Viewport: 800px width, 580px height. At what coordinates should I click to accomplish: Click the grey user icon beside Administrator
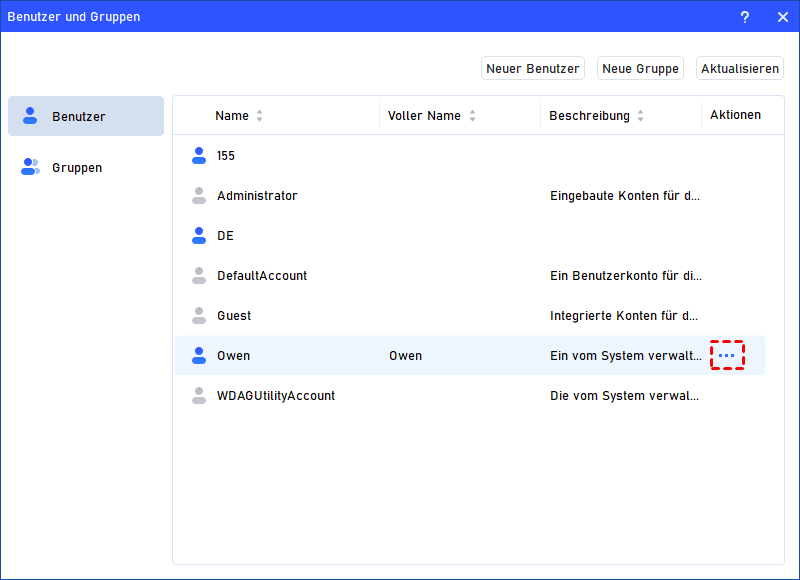click(198, 196)
